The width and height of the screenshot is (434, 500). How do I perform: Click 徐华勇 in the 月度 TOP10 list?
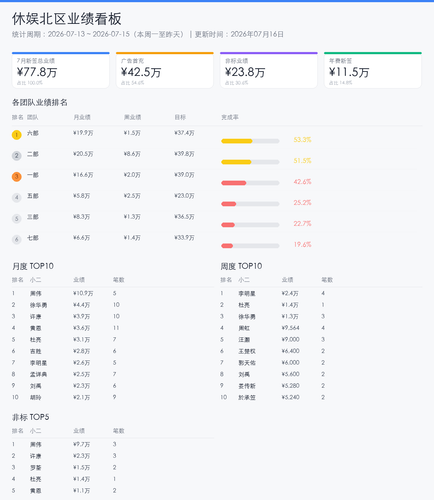coord(38,305)
